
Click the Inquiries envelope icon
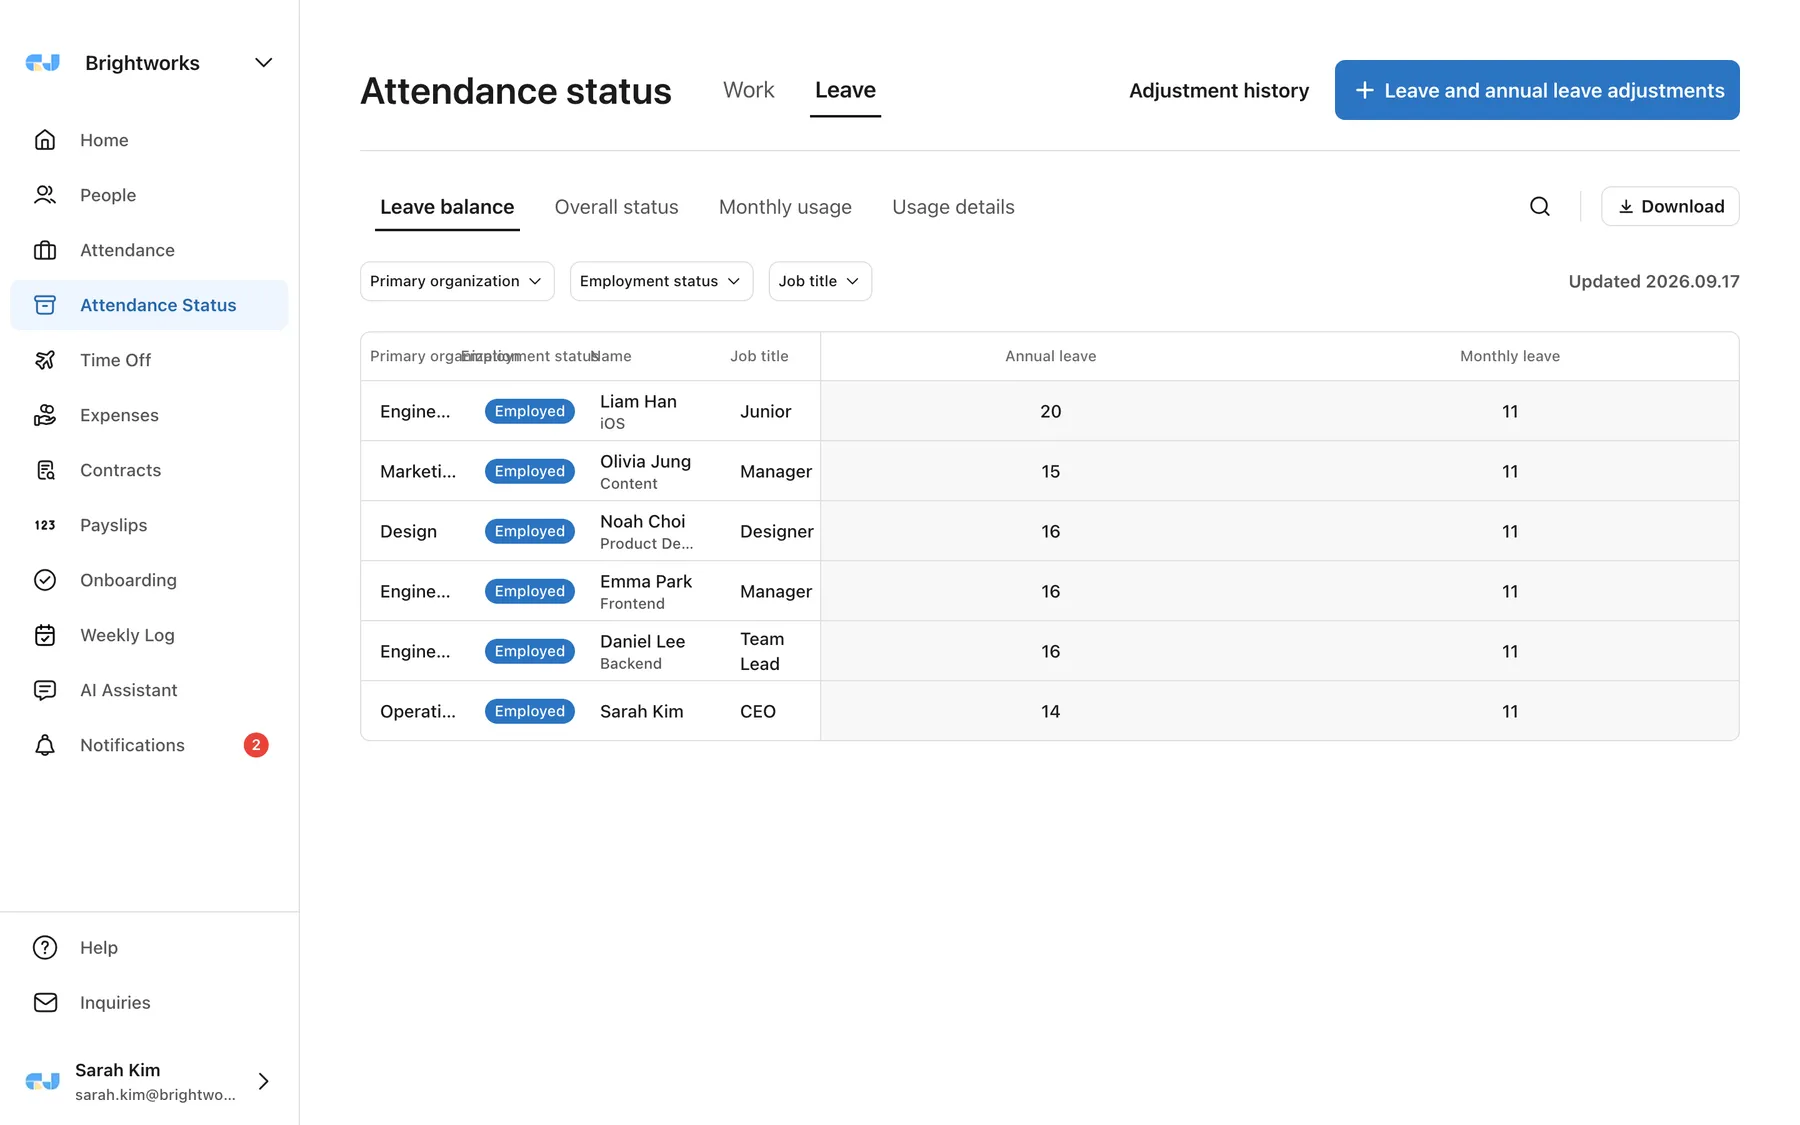(45, 1002)
